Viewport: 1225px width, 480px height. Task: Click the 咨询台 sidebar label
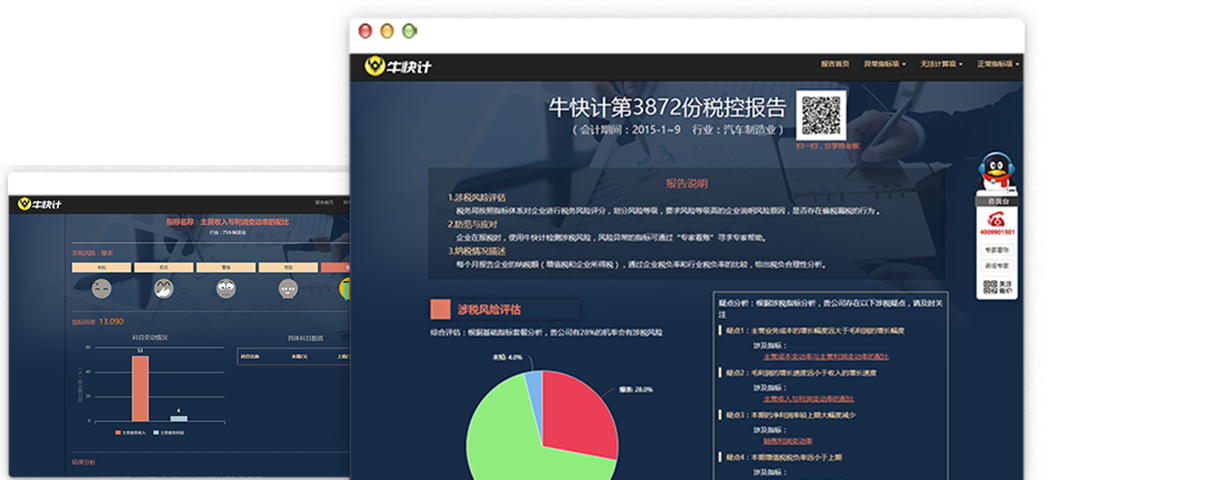tap(996, 201)
